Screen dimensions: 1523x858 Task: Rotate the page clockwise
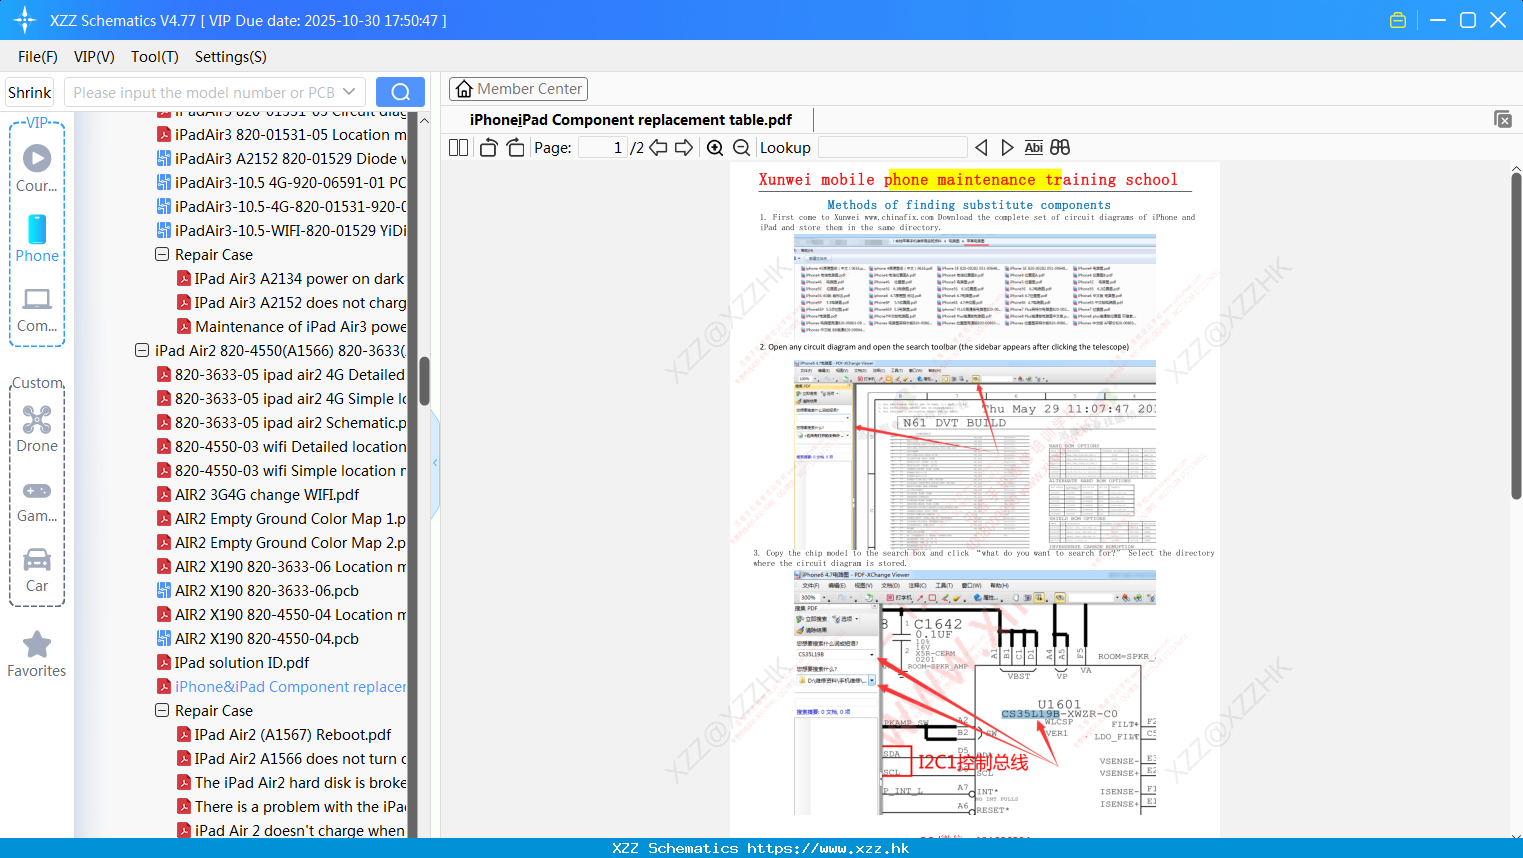pos(515,148)
